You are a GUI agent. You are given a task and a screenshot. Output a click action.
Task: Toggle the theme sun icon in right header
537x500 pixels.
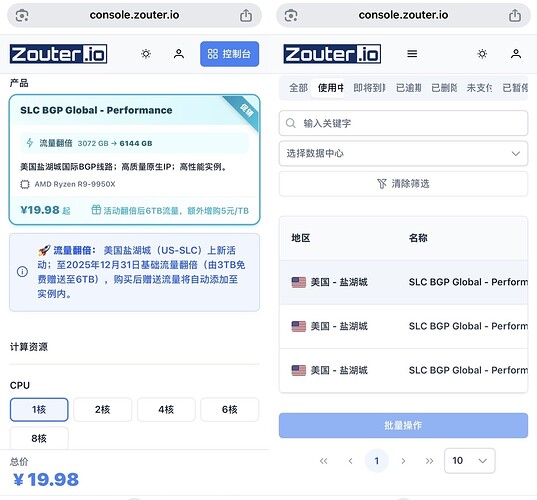point(482,54)
